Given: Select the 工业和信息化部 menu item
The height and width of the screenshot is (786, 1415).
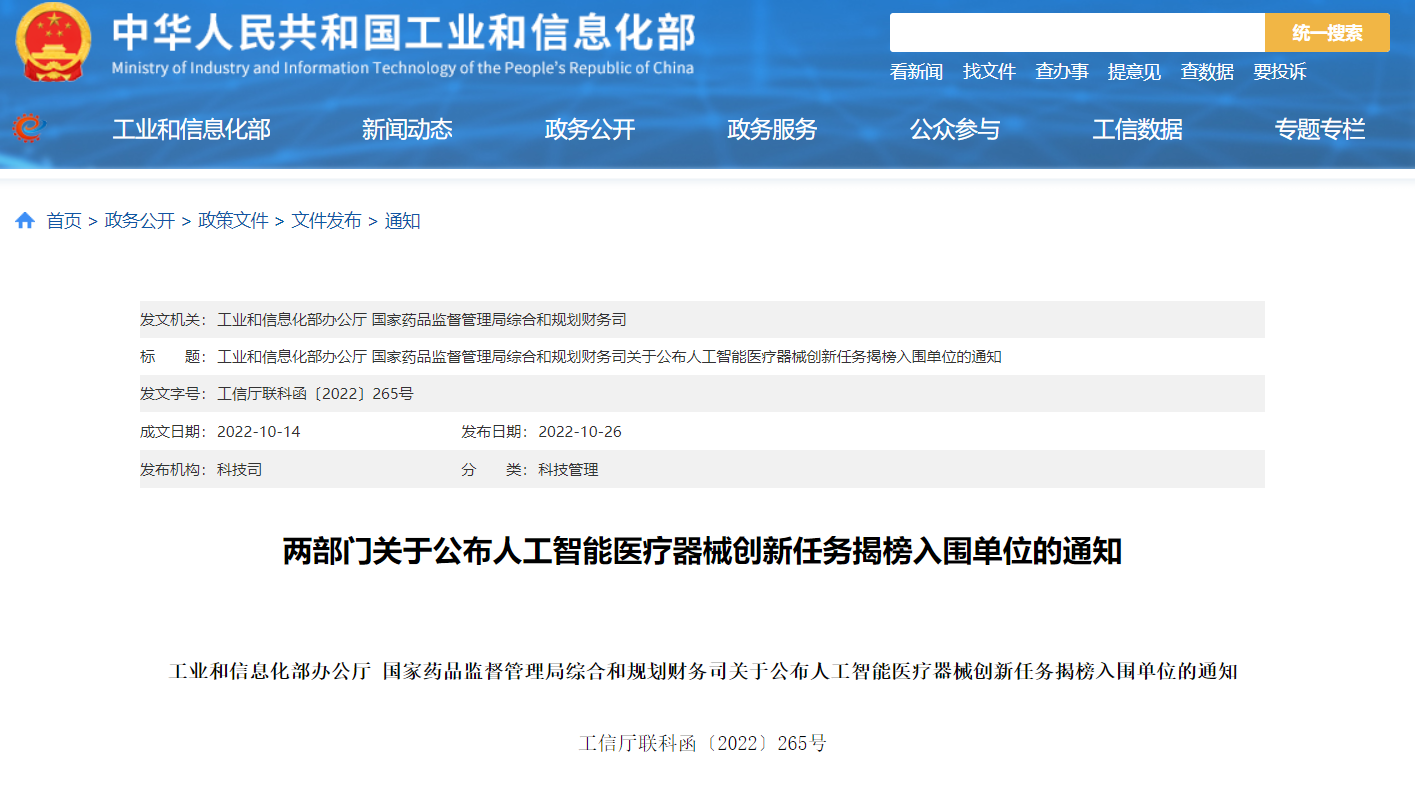Looking at the screenshot, I should point(190,128).
